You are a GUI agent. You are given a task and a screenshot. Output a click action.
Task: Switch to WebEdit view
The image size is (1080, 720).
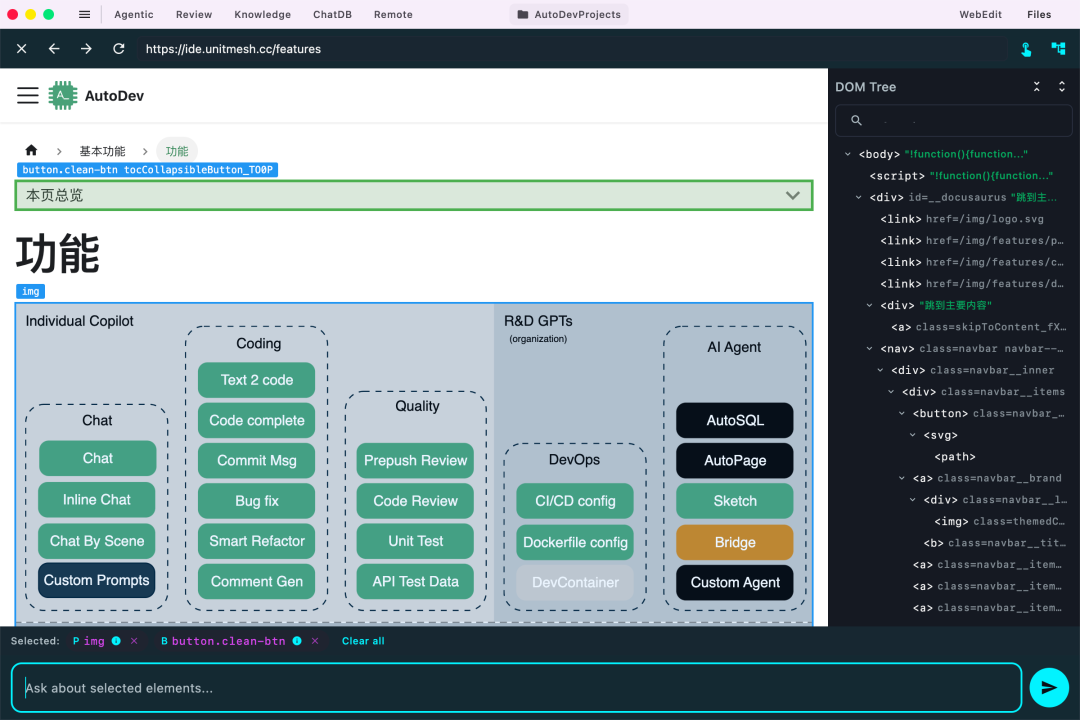[x=980, y=14]
